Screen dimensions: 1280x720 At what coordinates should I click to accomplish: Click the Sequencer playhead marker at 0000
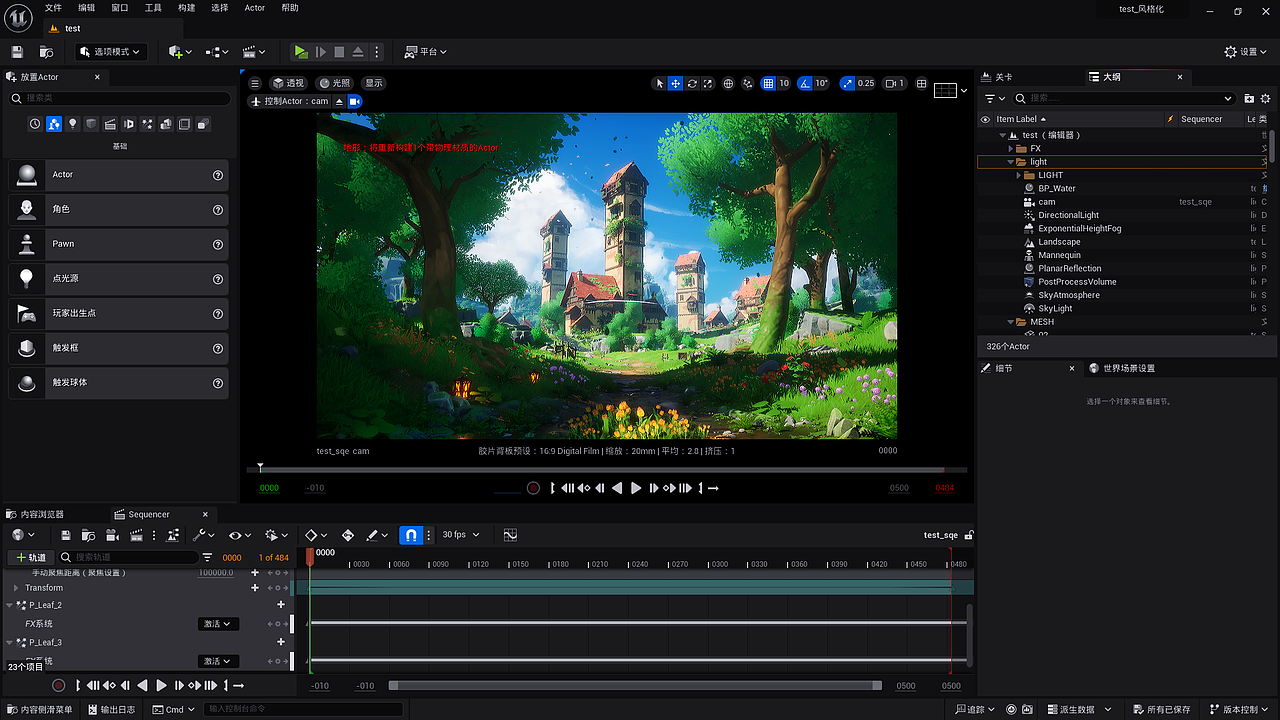(310, 556)
